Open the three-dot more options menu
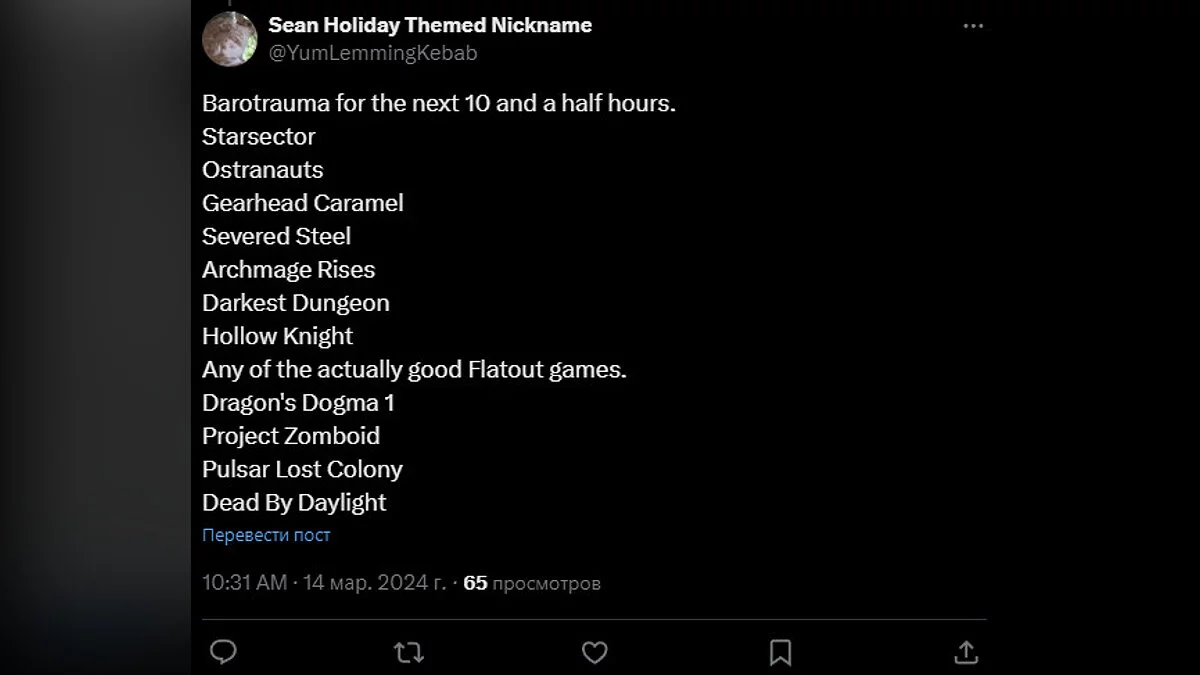The width and height of the screenshot is (1200, 675). tap(973, 27)
